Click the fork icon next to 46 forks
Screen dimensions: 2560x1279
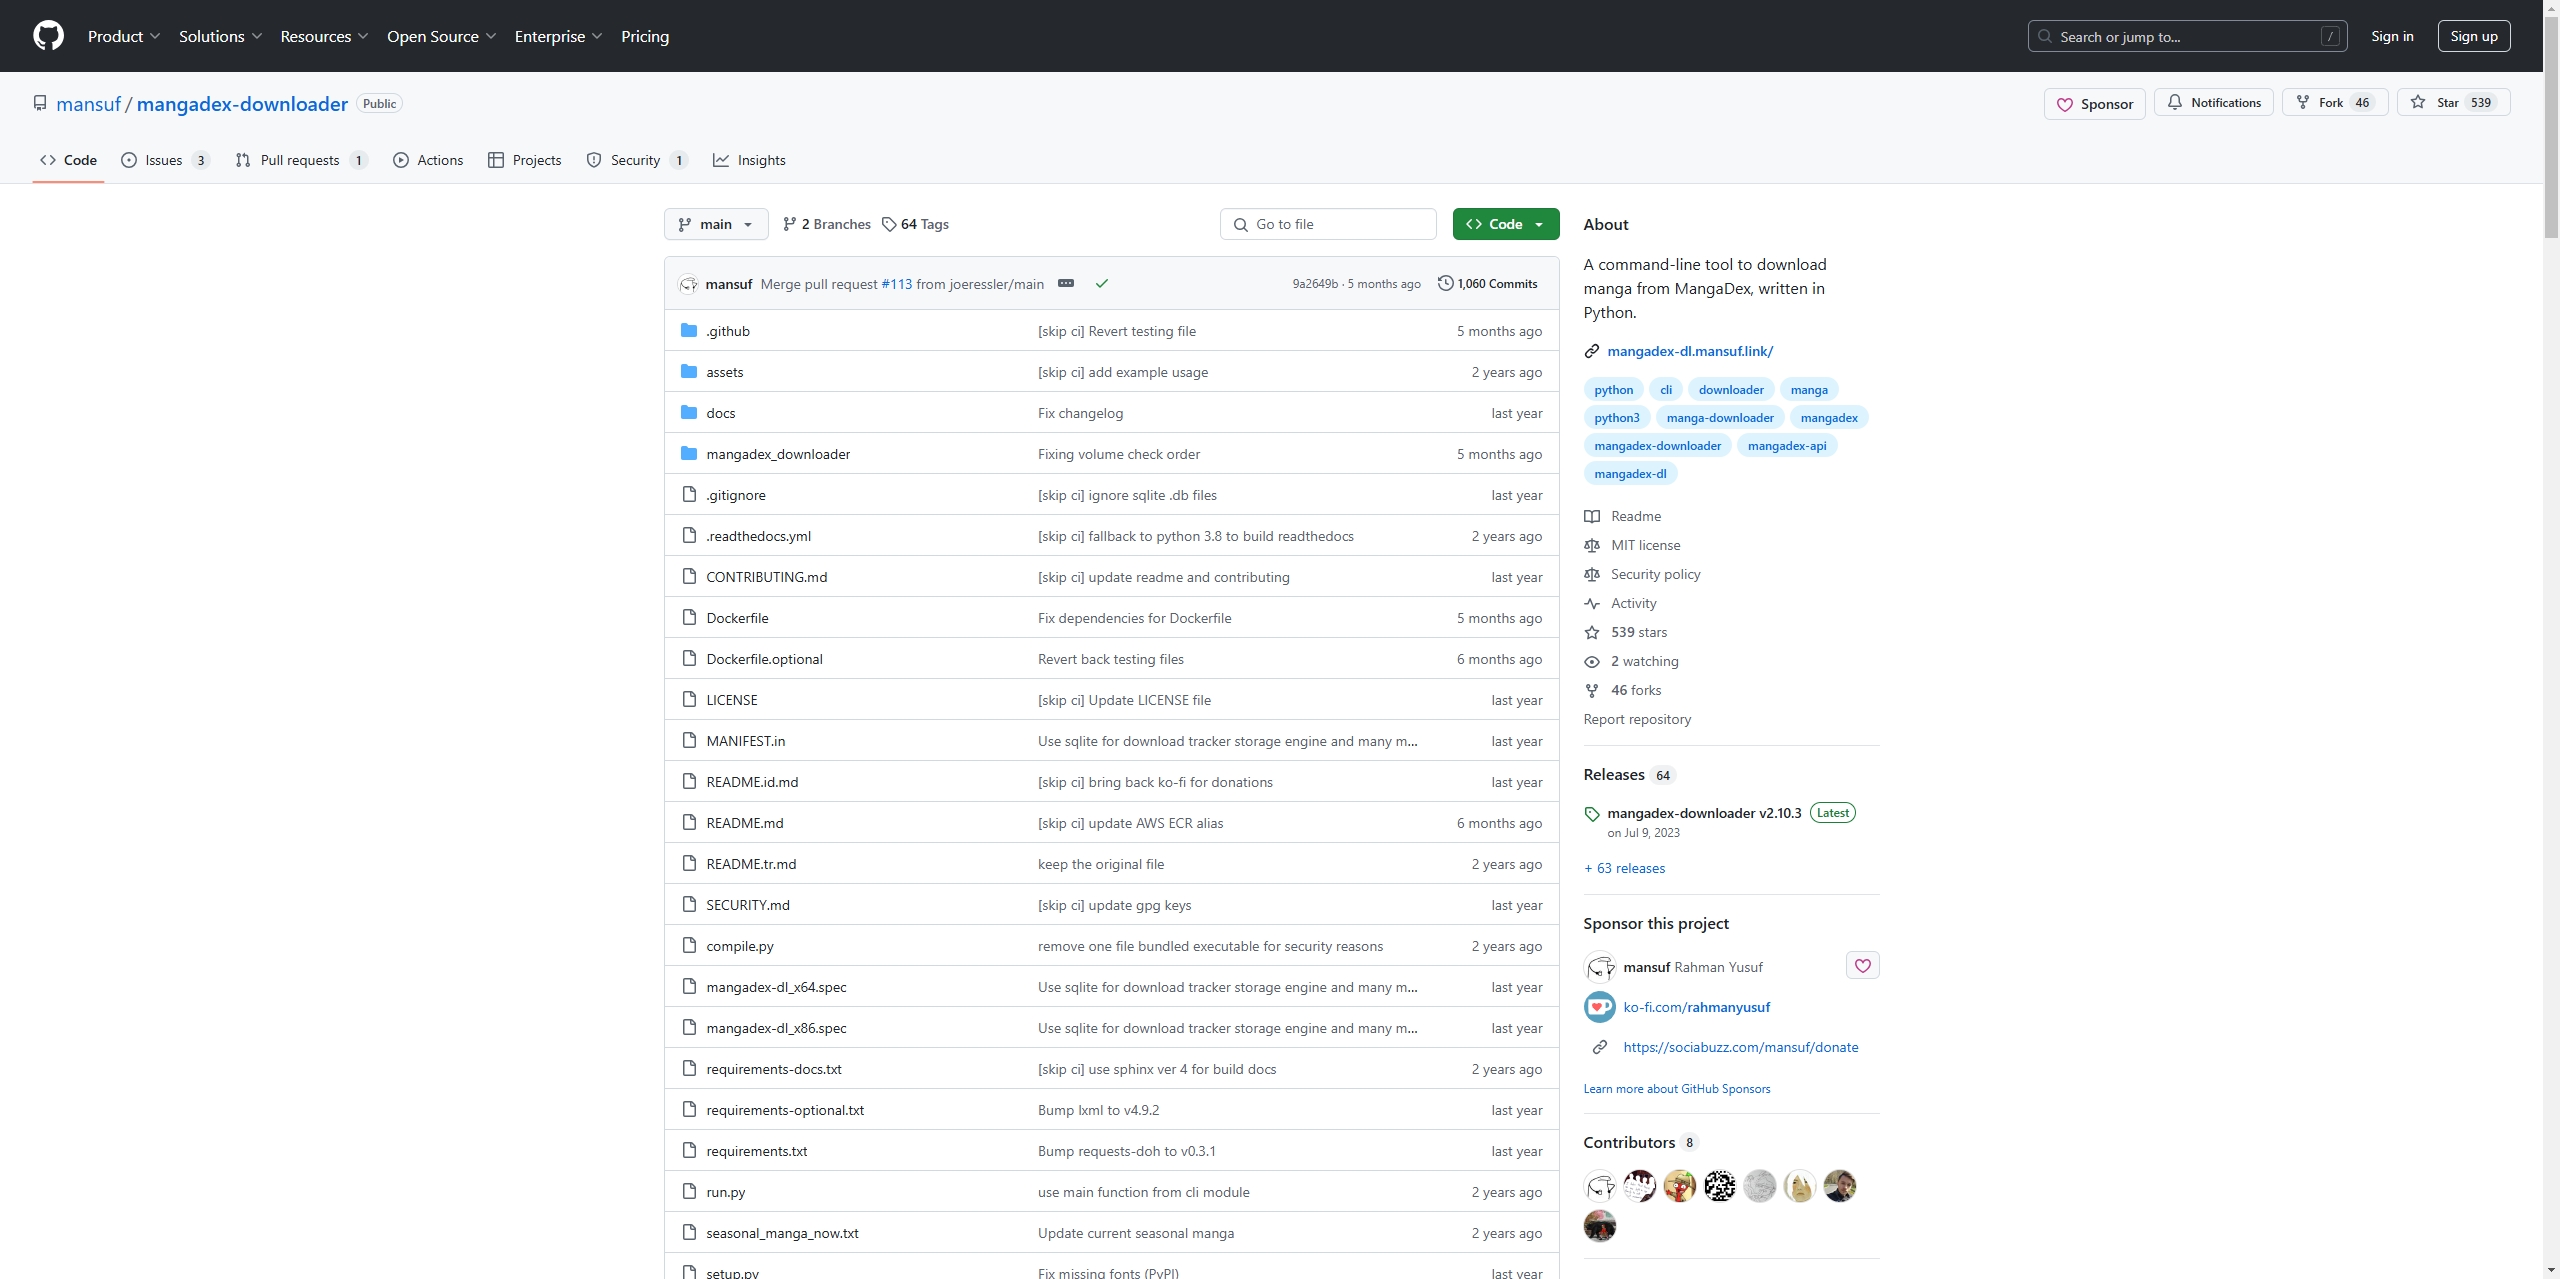click(x=1592, y=690)
